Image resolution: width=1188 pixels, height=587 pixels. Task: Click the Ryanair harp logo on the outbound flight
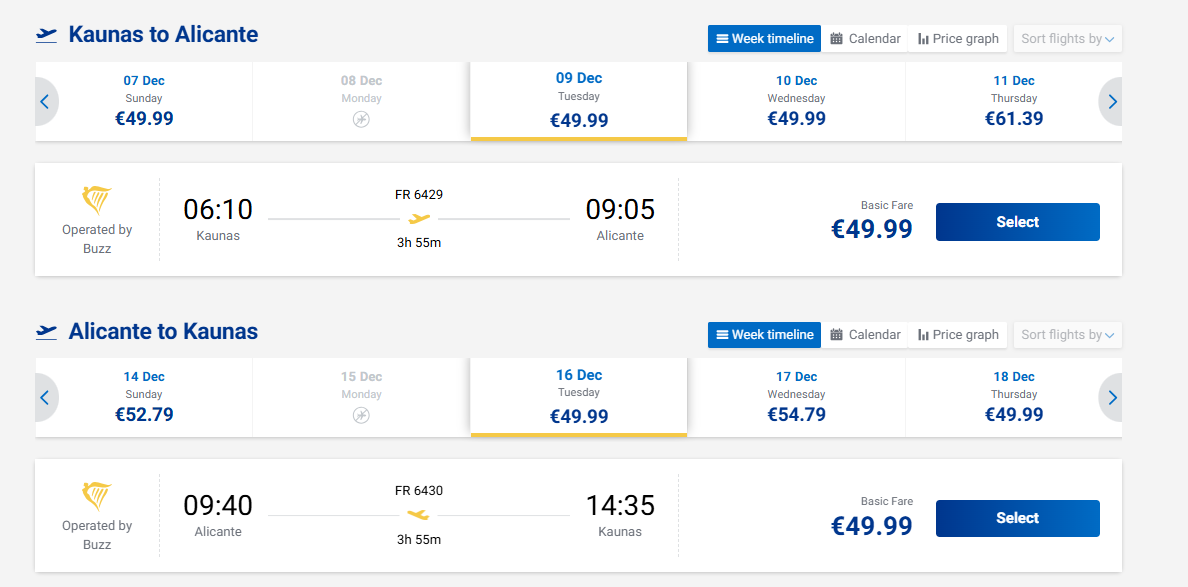97,201
